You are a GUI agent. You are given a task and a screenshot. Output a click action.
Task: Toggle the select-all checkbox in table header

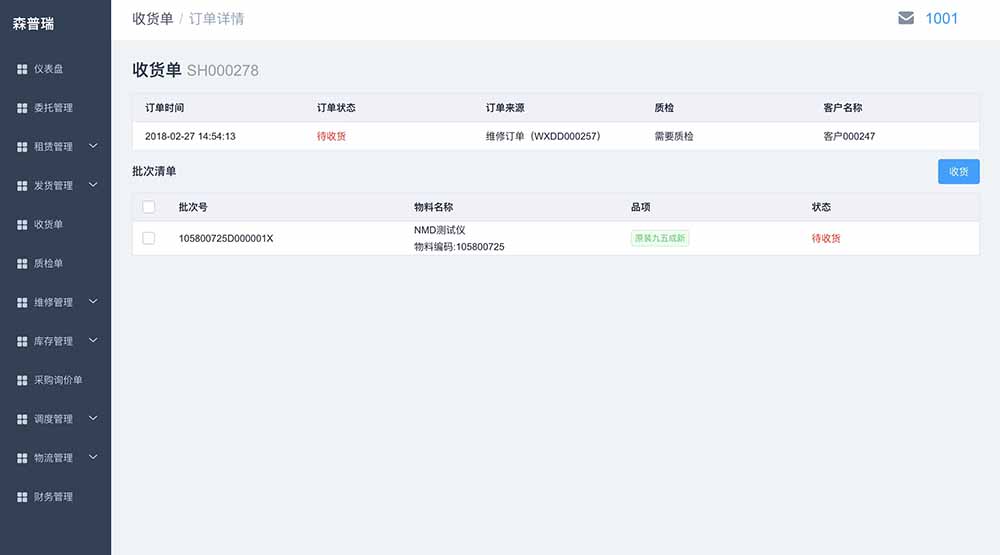point(149,207)
